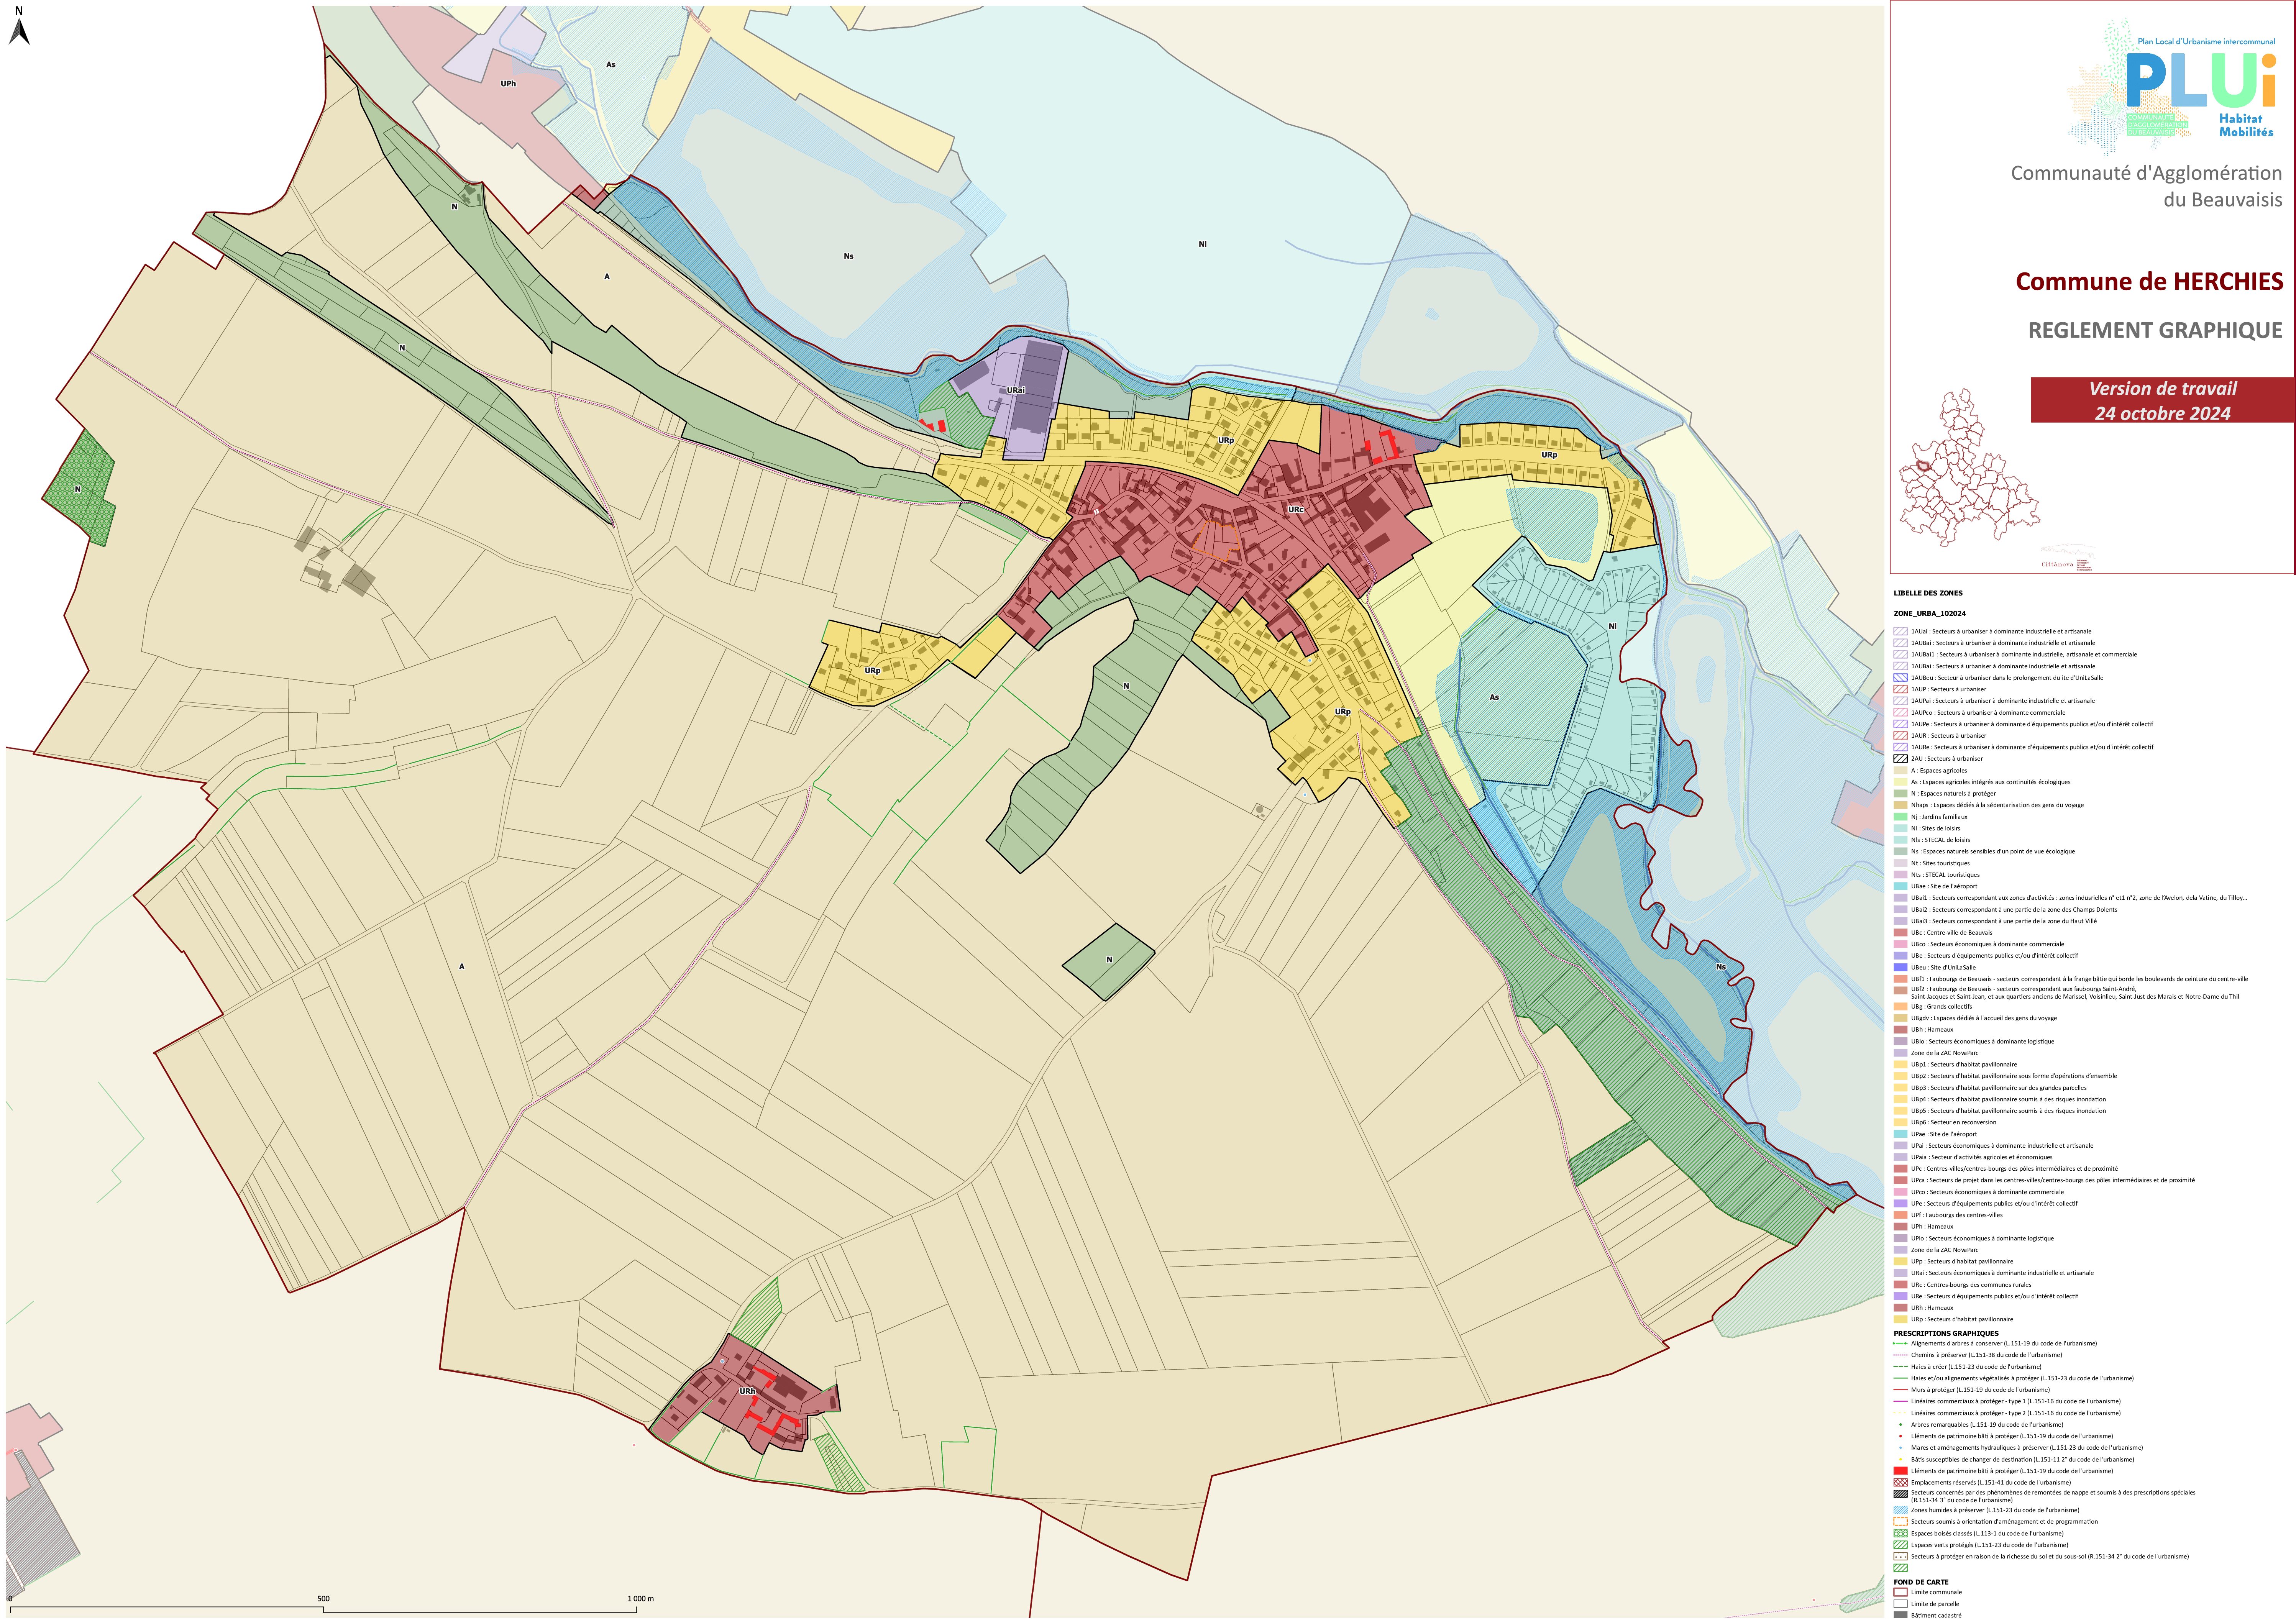Click the Zones humides à préserver hatch symbol
2296x1624 pixels.
point(1900,1510)
